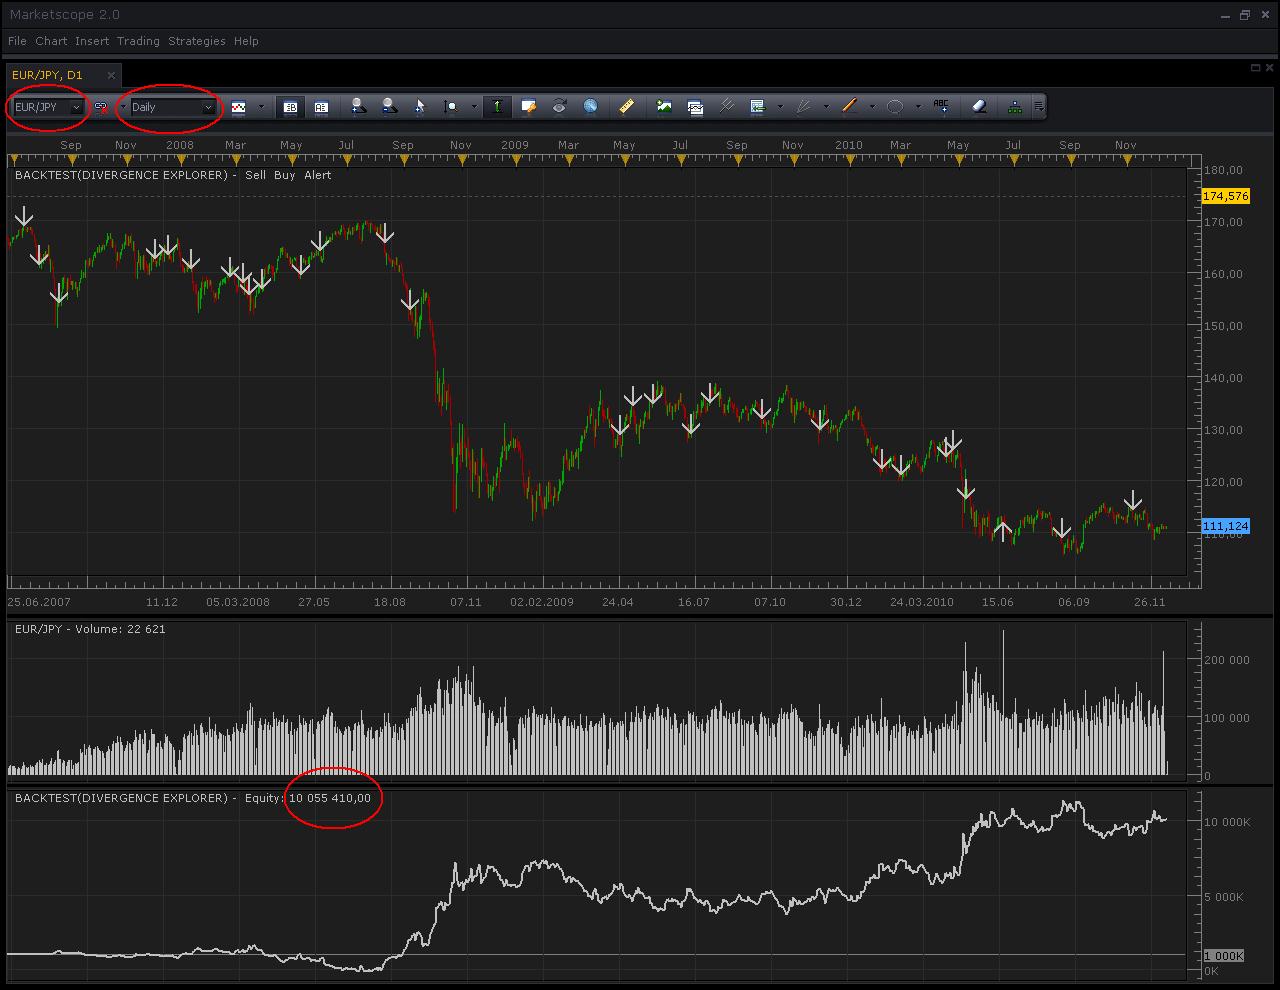
Task: Select the ellipse shape tool
Action: click(895, 107)
